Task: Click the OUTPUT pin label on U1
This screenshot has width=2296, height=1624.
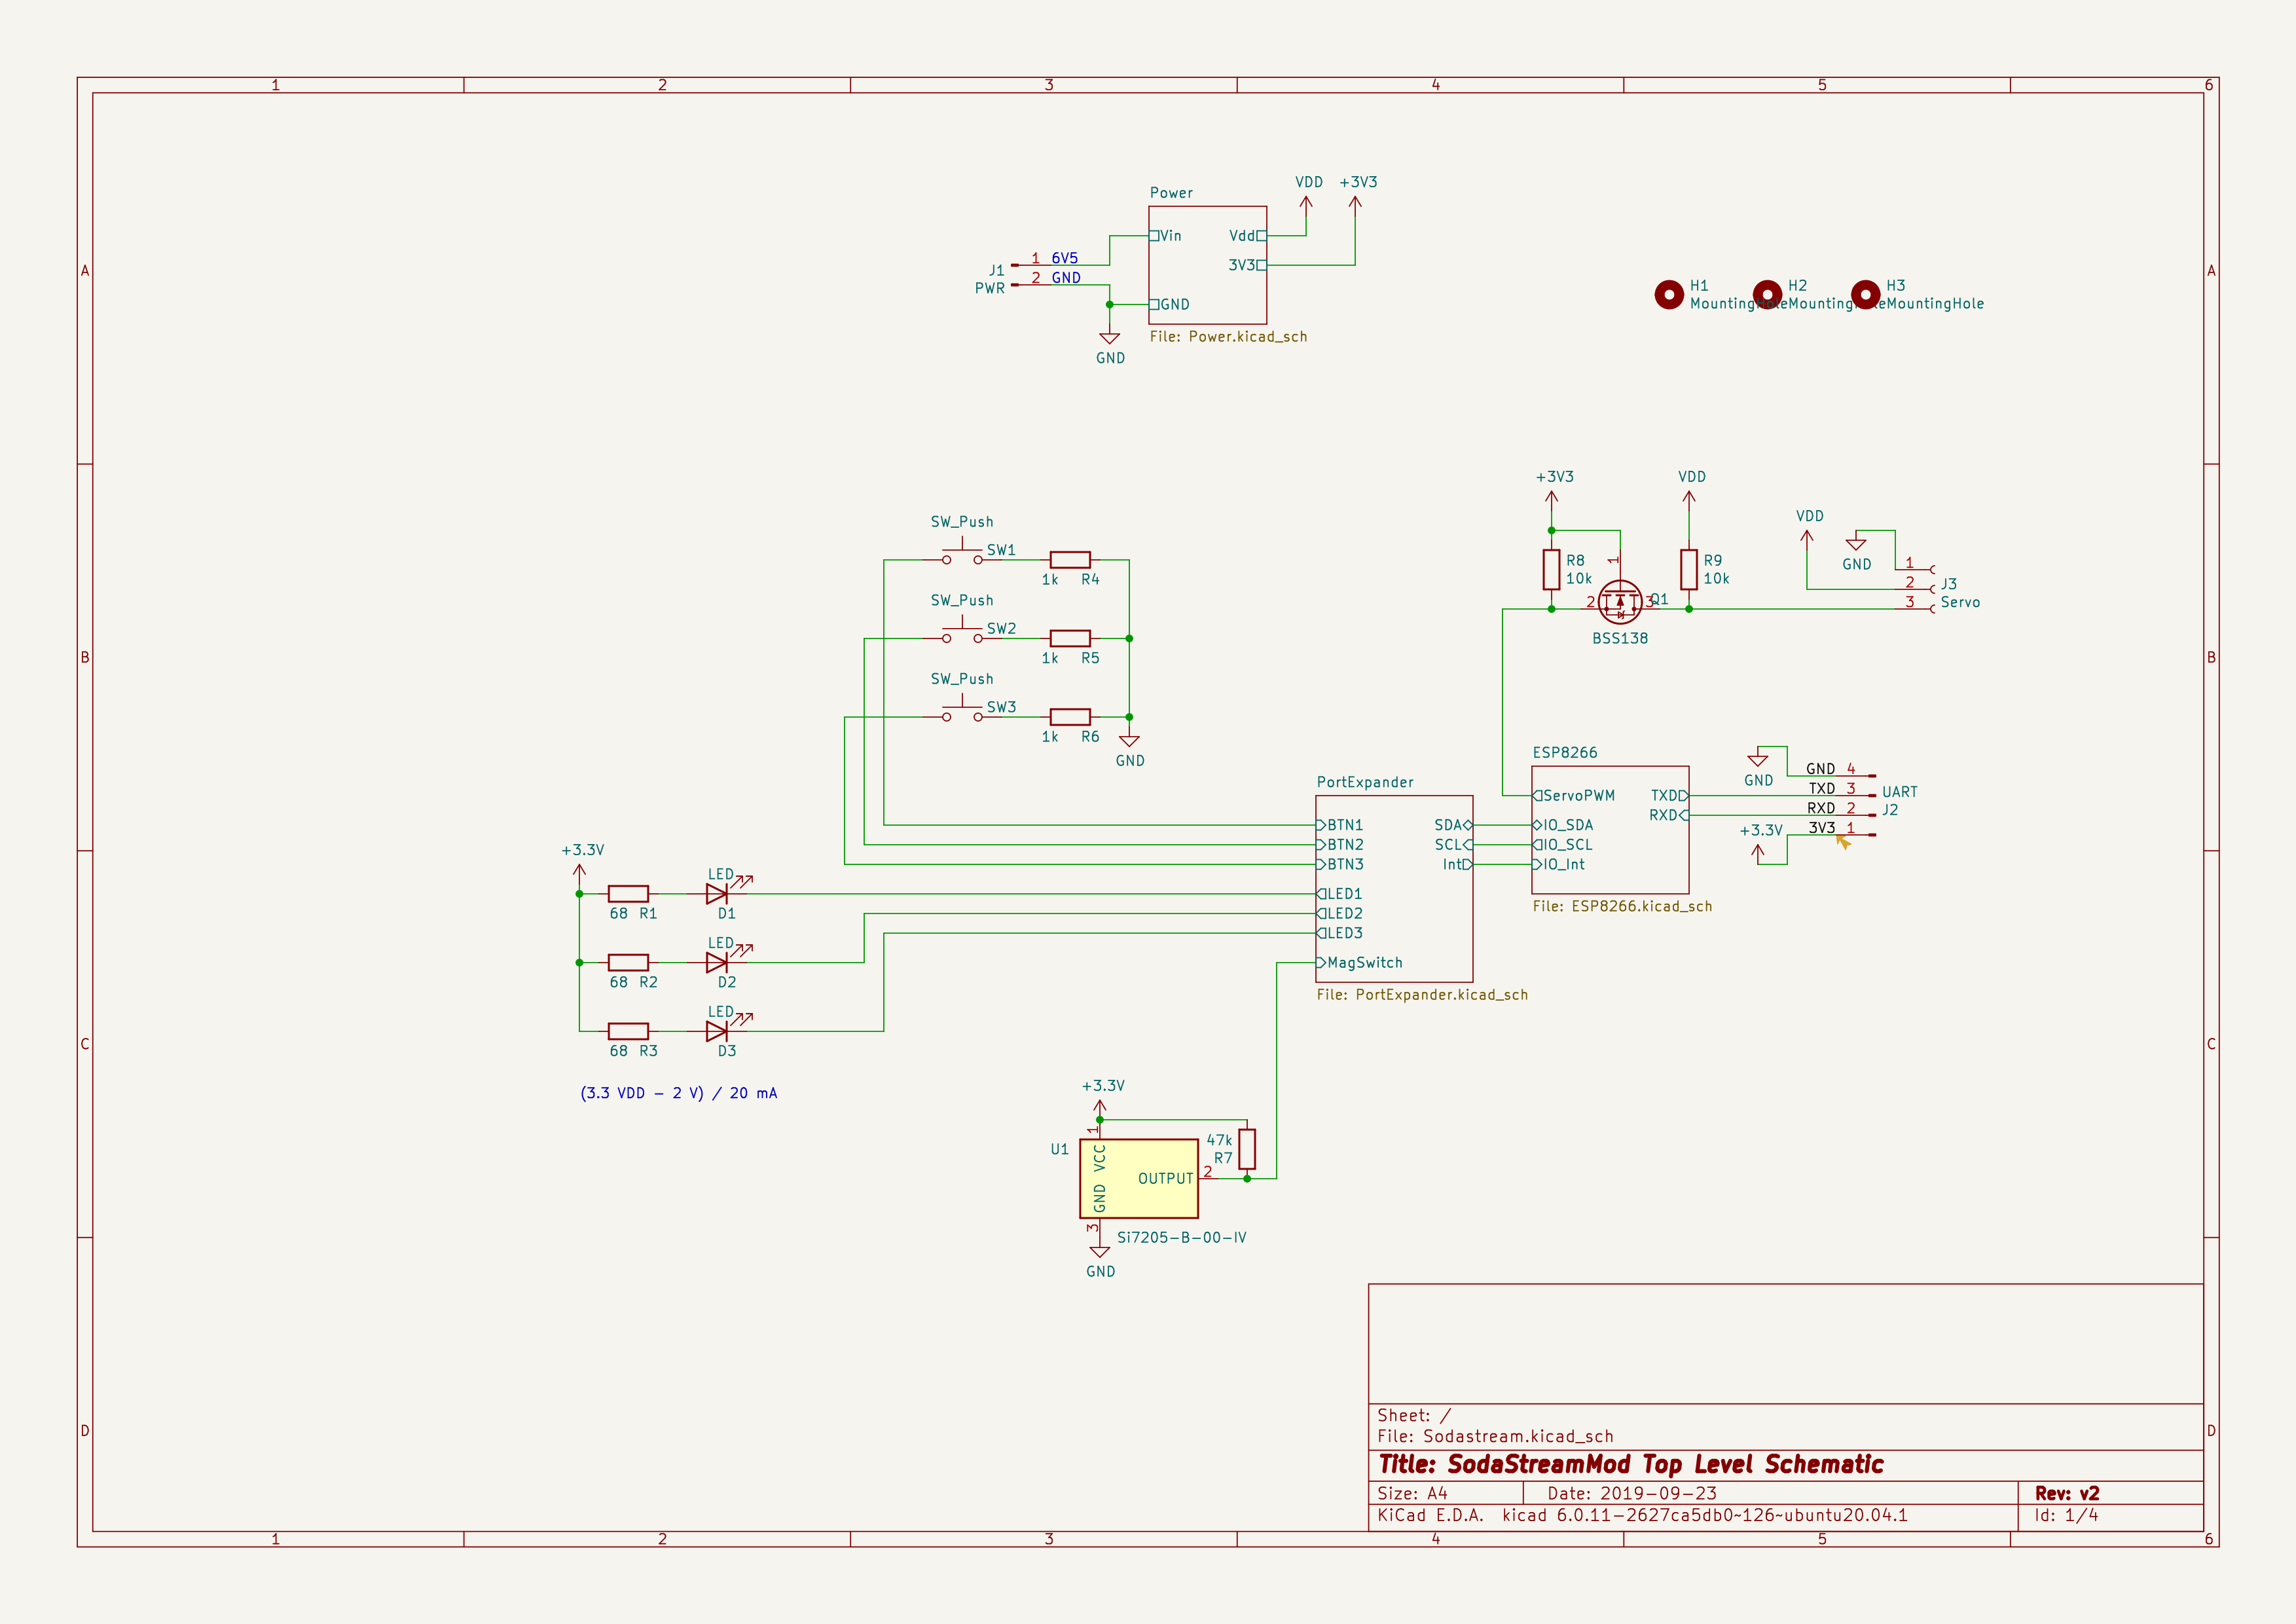Action: coord(1166,1179)
